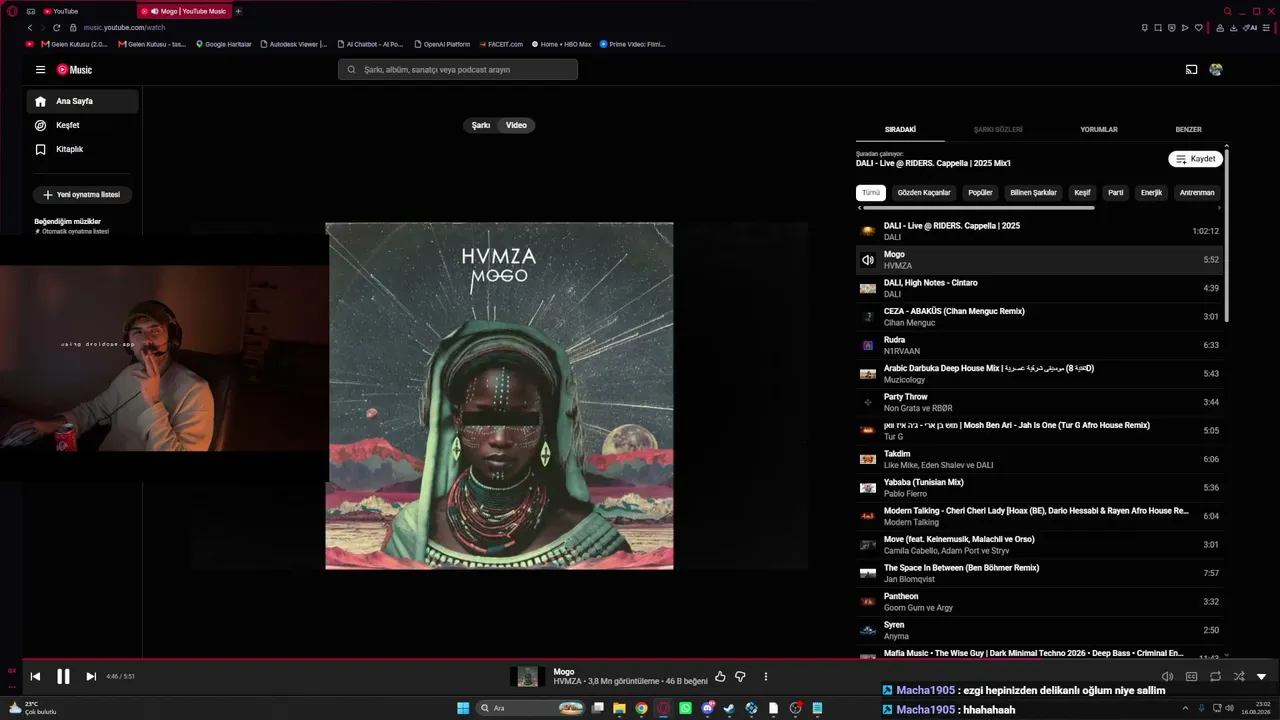Screen dimensions: 1280x720
Task: Play Syren by Anyma
Action: point(1040,630)
